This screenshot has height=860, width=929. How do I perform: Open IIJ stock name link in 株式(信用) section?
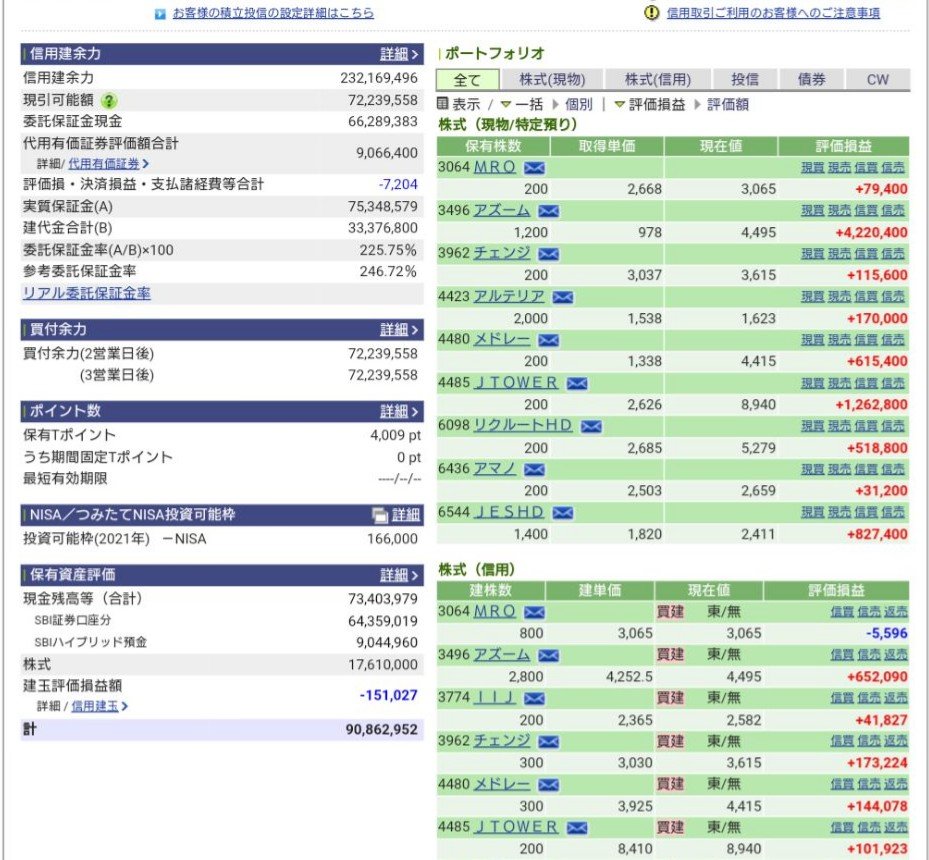pos(494,698)
